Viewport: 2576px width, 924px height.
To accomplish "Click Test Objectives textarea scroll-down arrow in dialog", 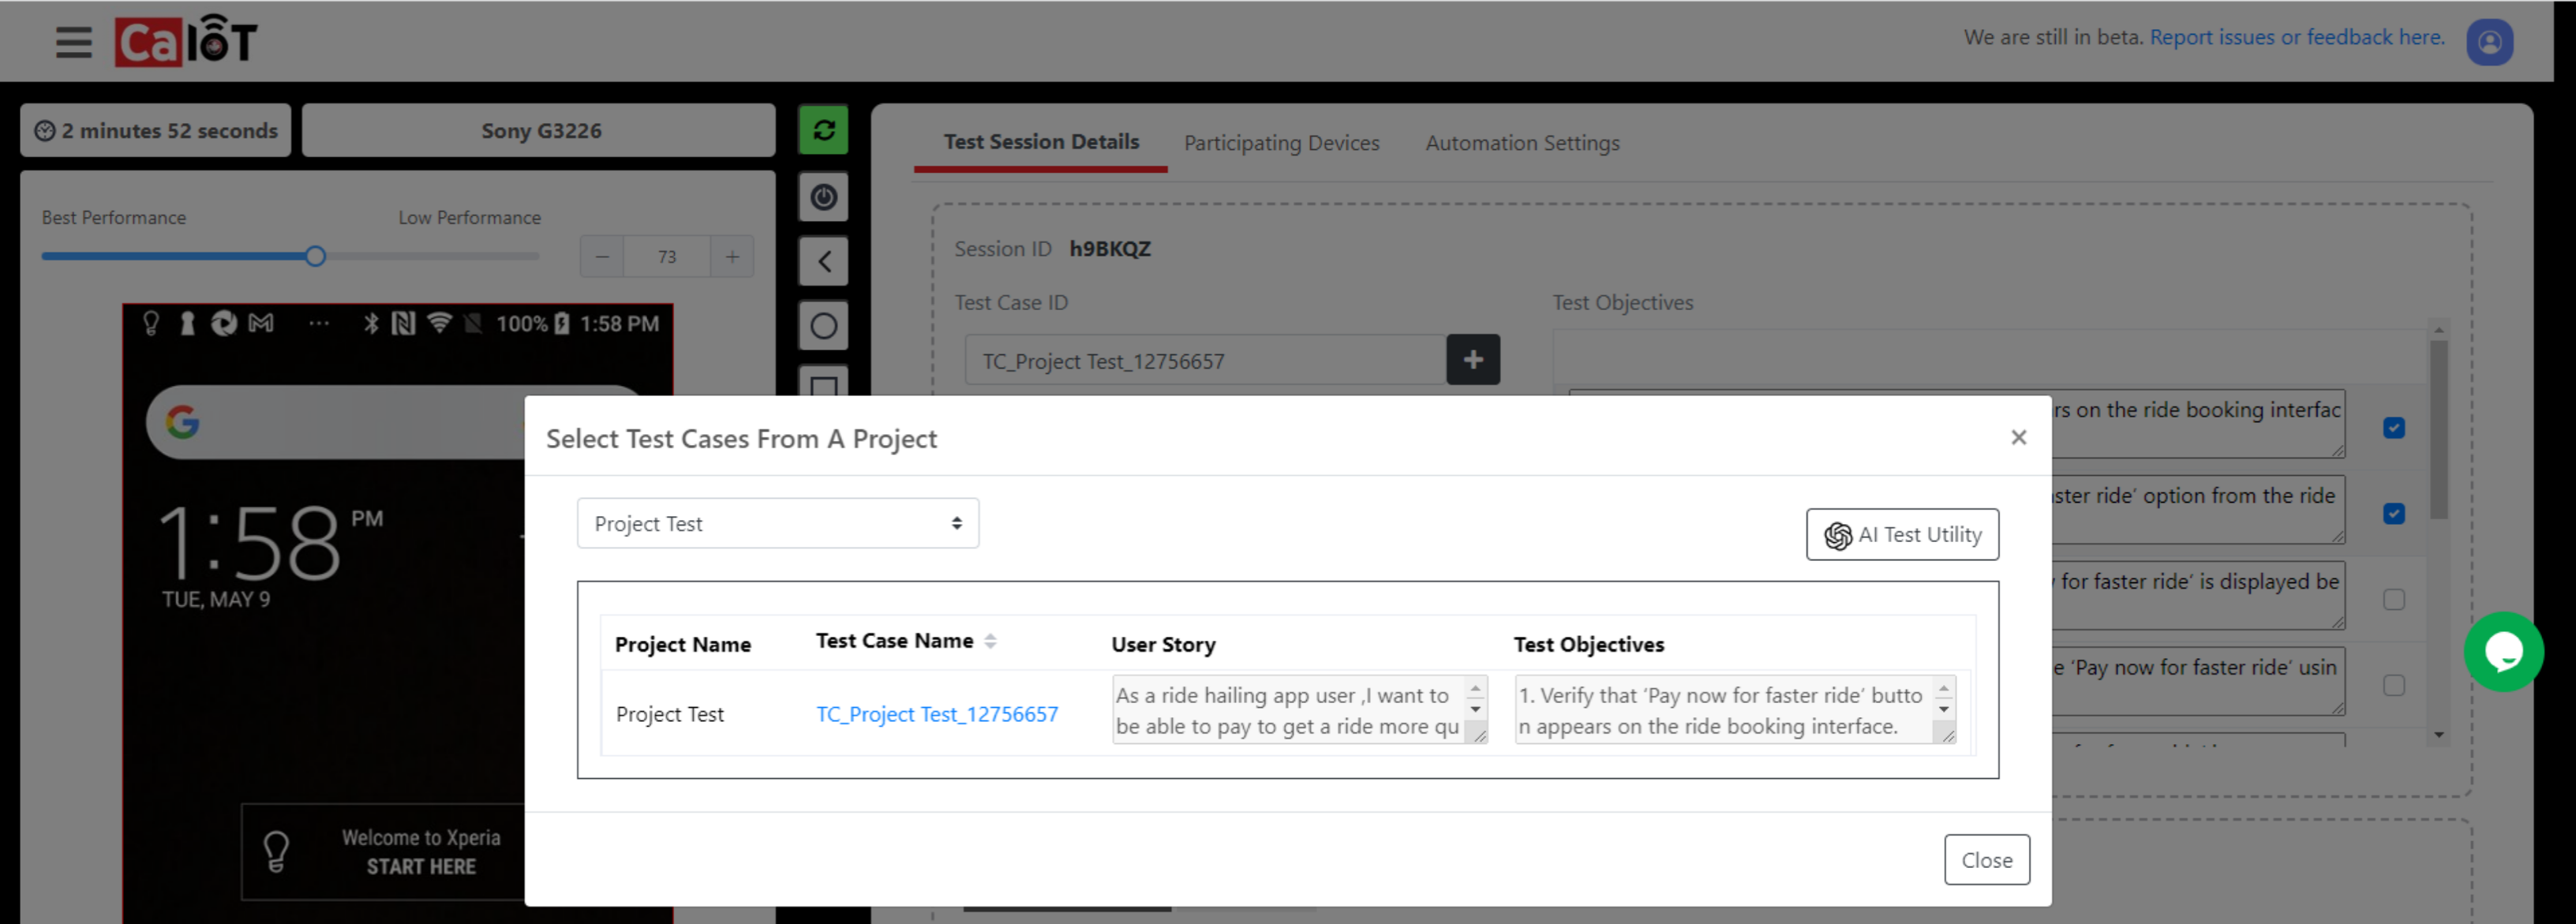I will pos(1943,709).
